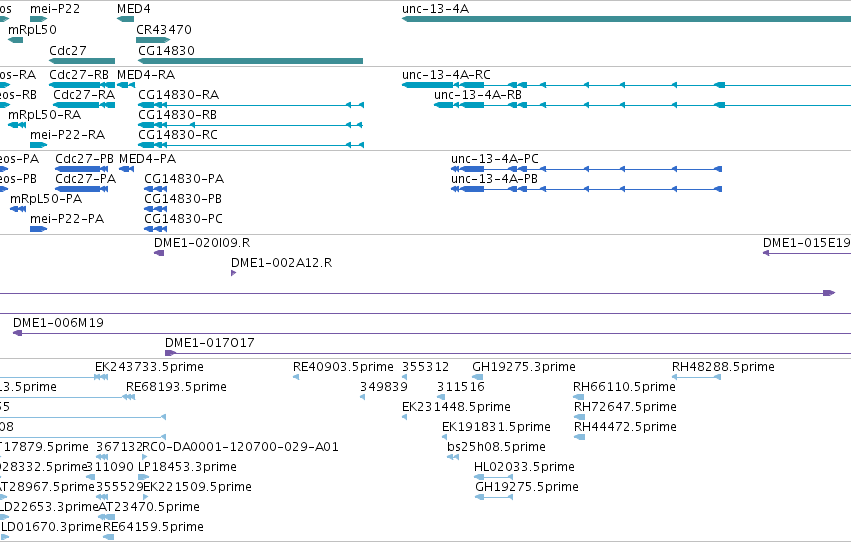This screenshot has width=851, height=542.
Task: Select the unc-13-4A gene bar
Action: tap(626, 19)
